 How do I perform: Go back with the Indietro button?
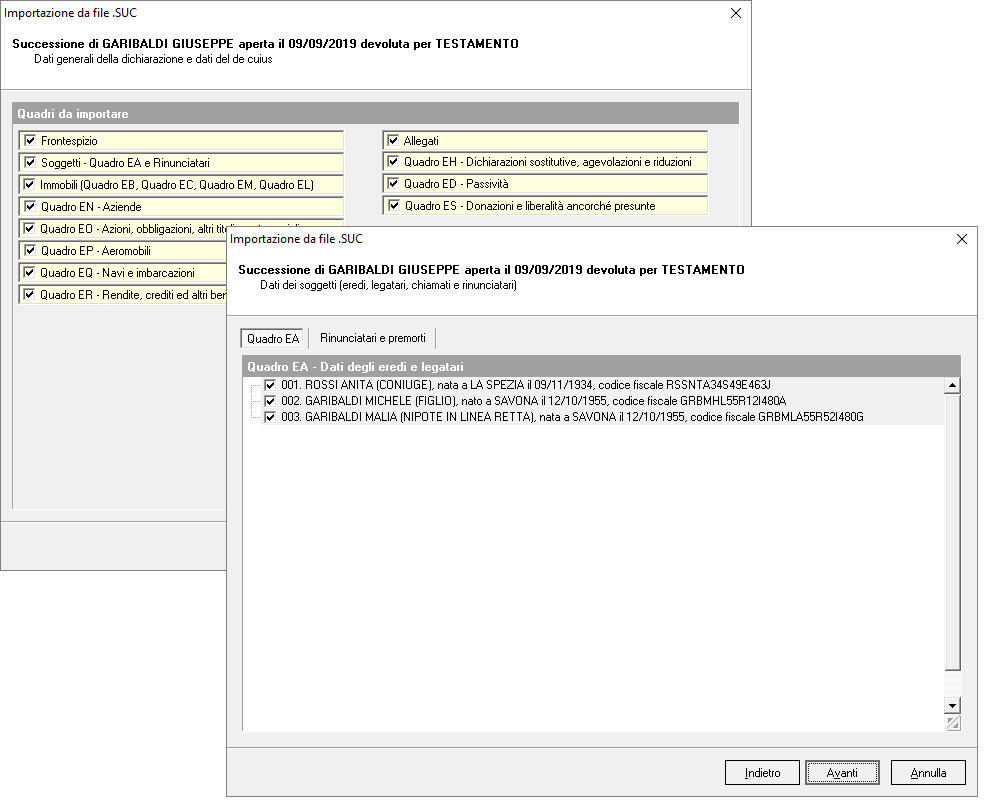tap(763, 773)
